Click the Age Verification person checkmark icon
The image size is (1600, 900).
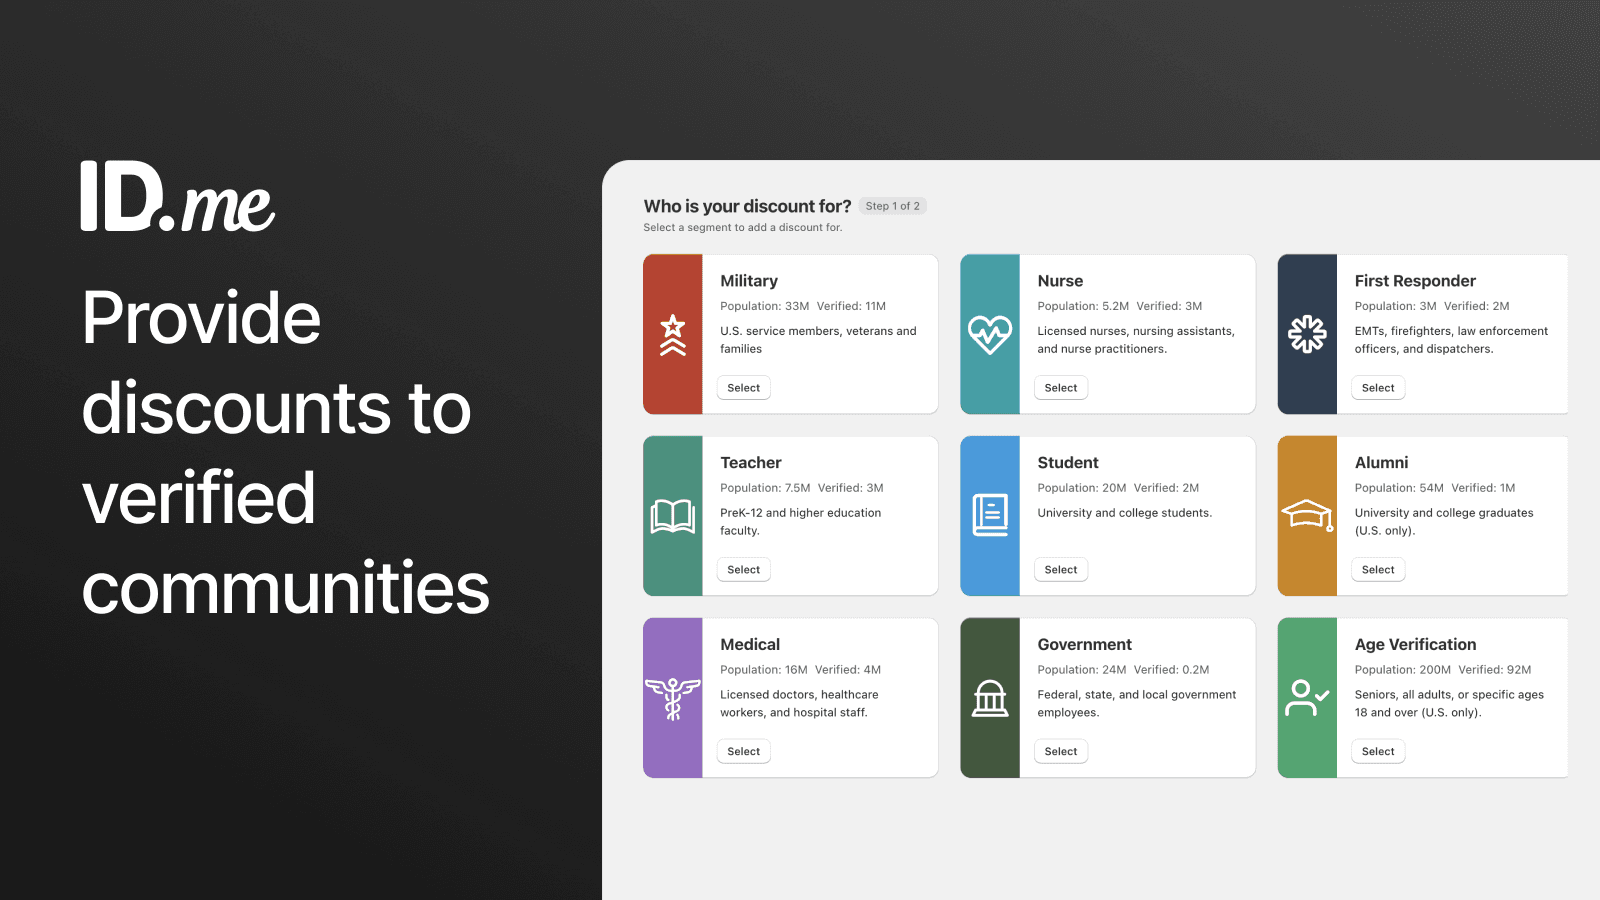[x=1307, y=697]
